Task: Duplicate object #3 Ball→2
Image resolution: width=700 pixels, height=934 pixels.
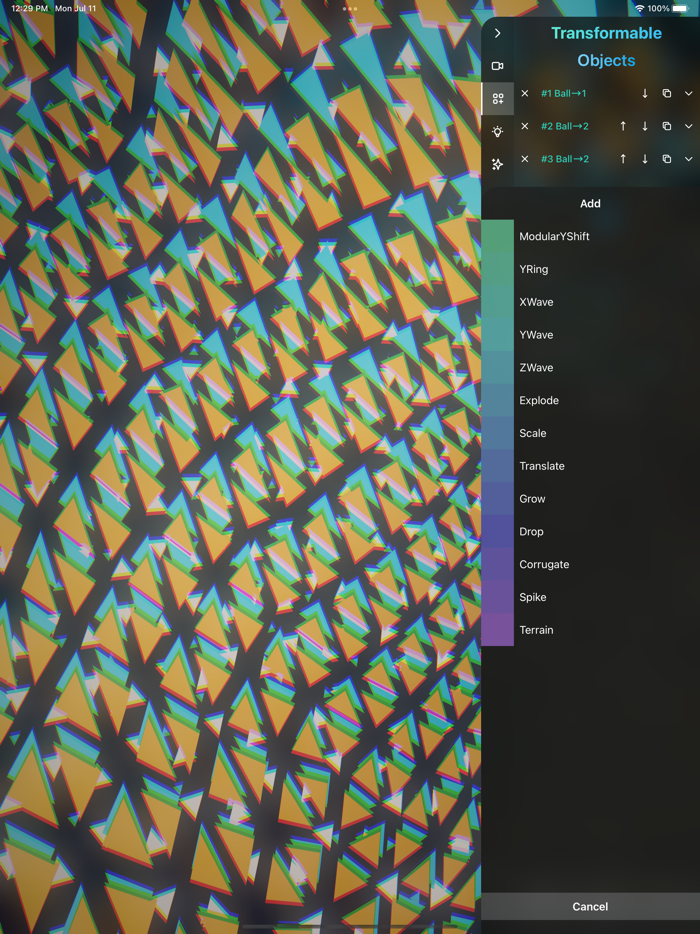Action: point(667,159)
